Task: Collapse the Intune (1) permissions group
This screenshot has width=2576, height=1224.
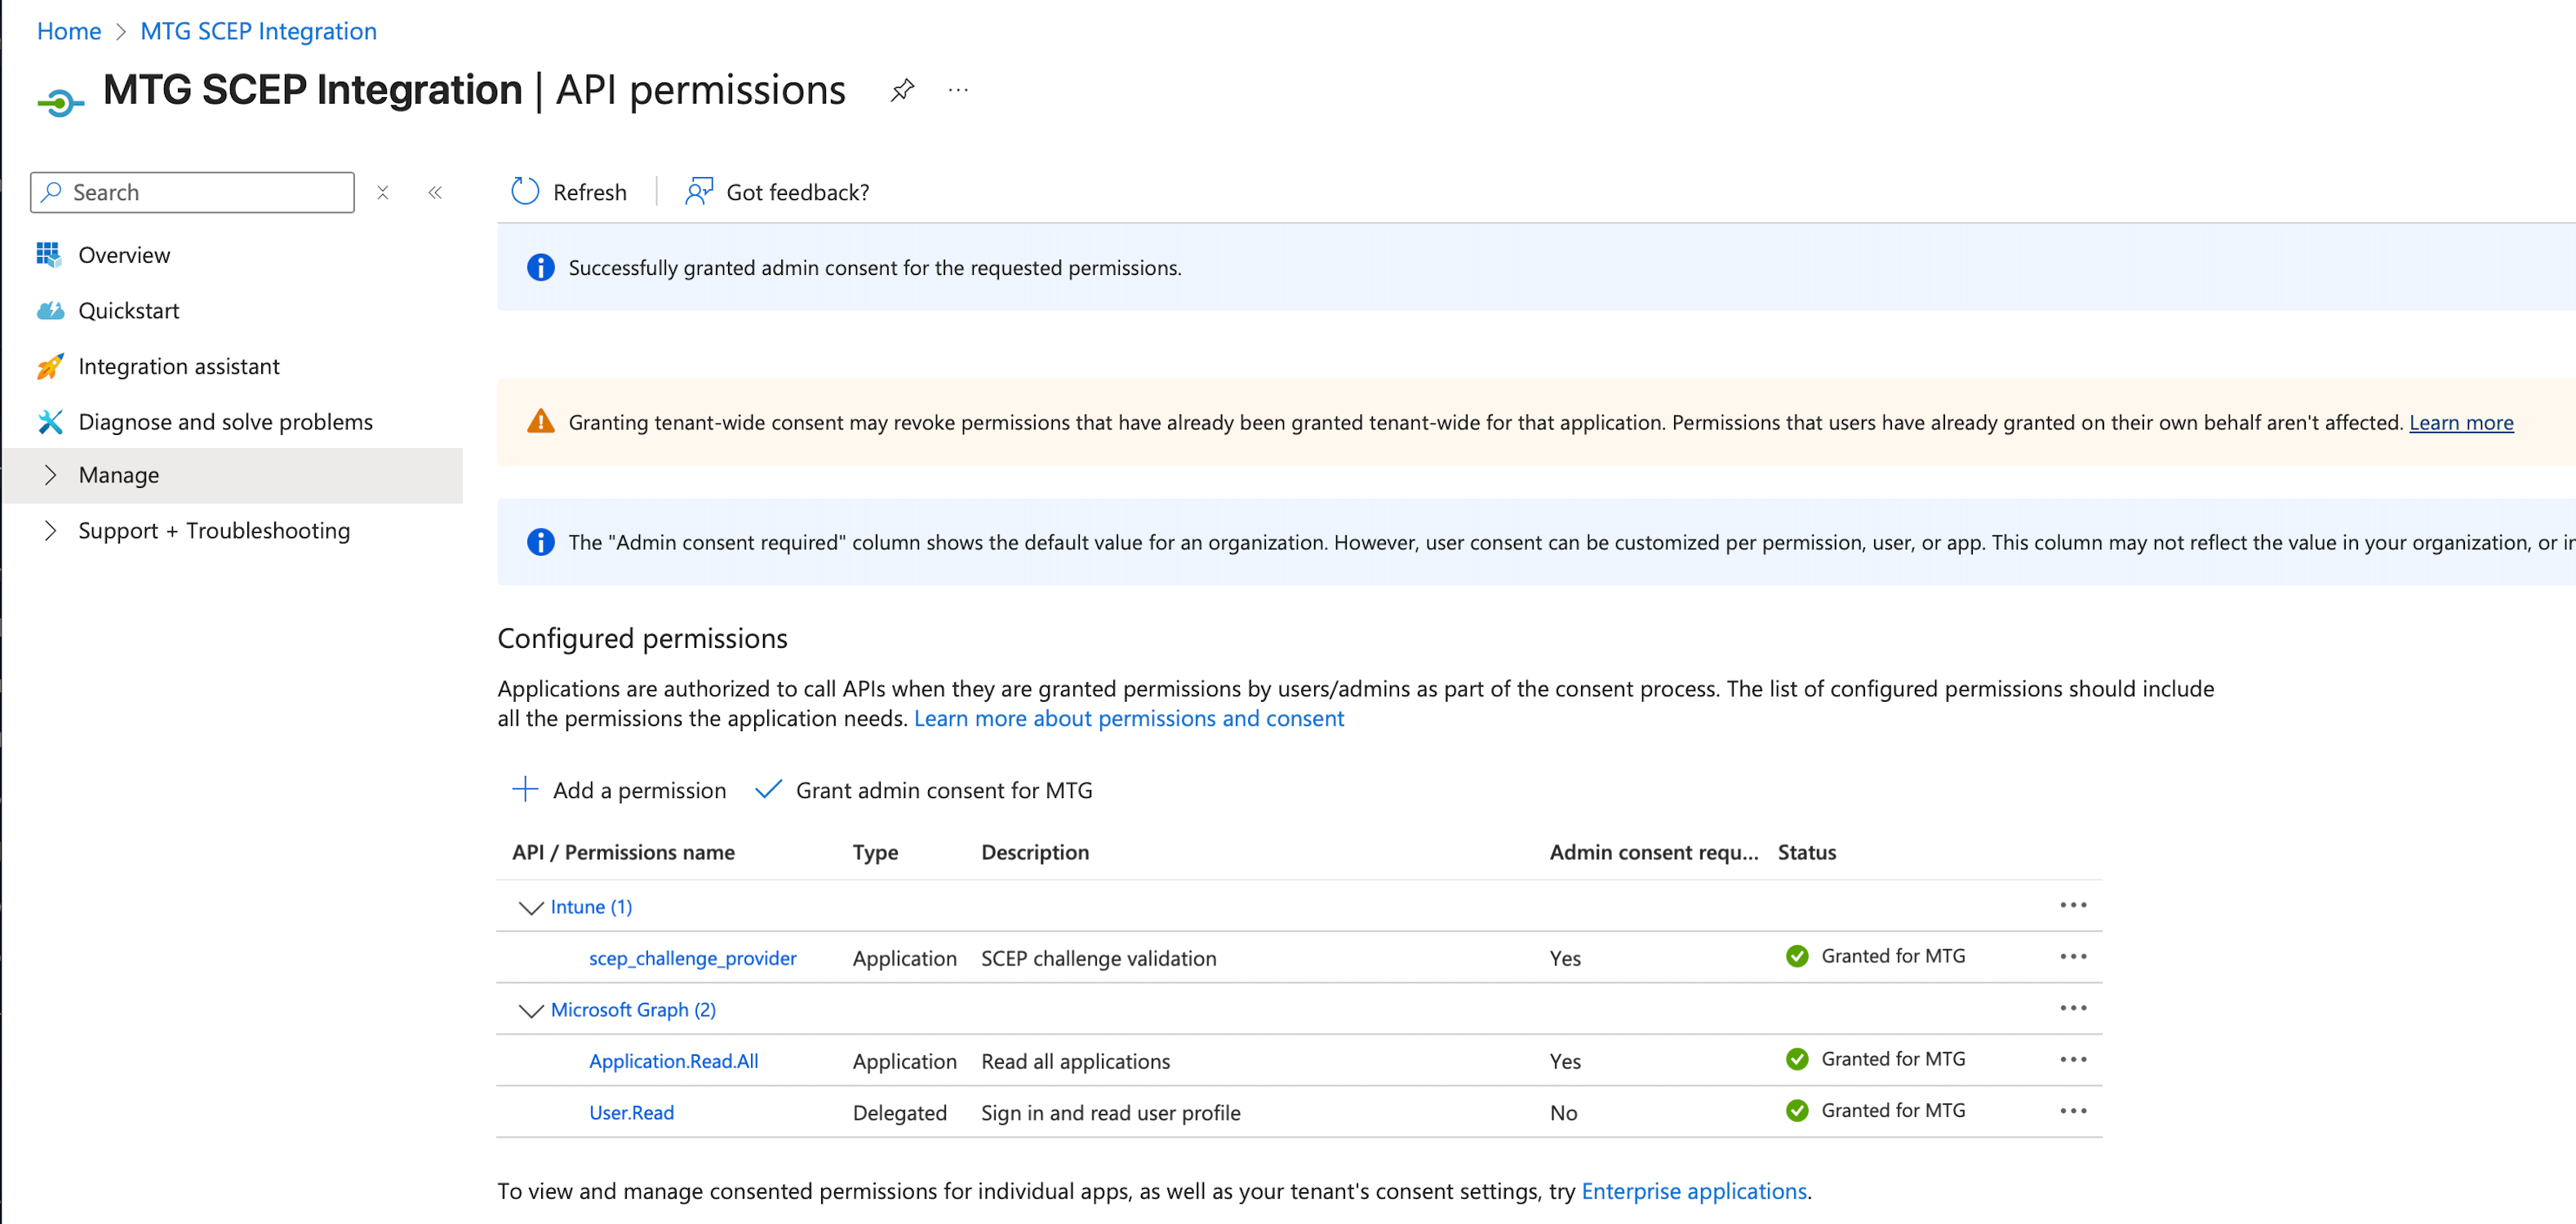Action: [530, 907]
